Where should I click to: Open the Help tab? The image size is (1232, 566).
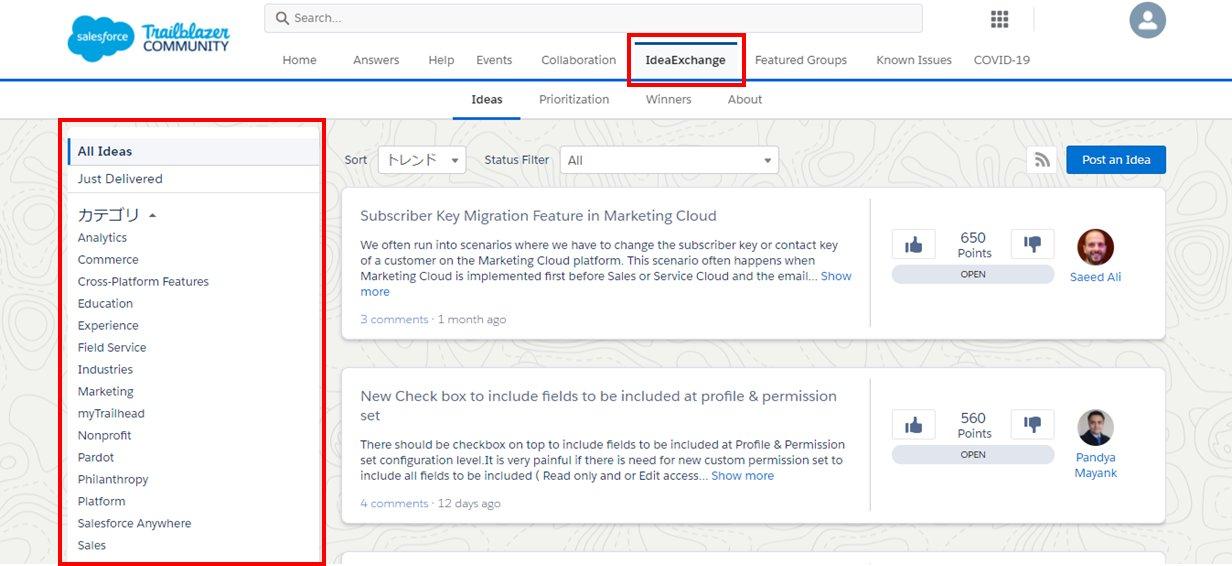click(441, 60)
